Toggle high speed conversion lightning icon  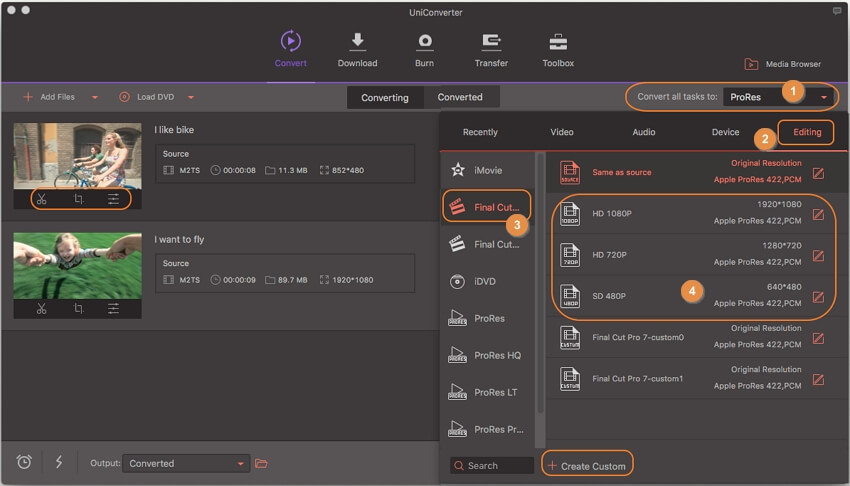59,462
